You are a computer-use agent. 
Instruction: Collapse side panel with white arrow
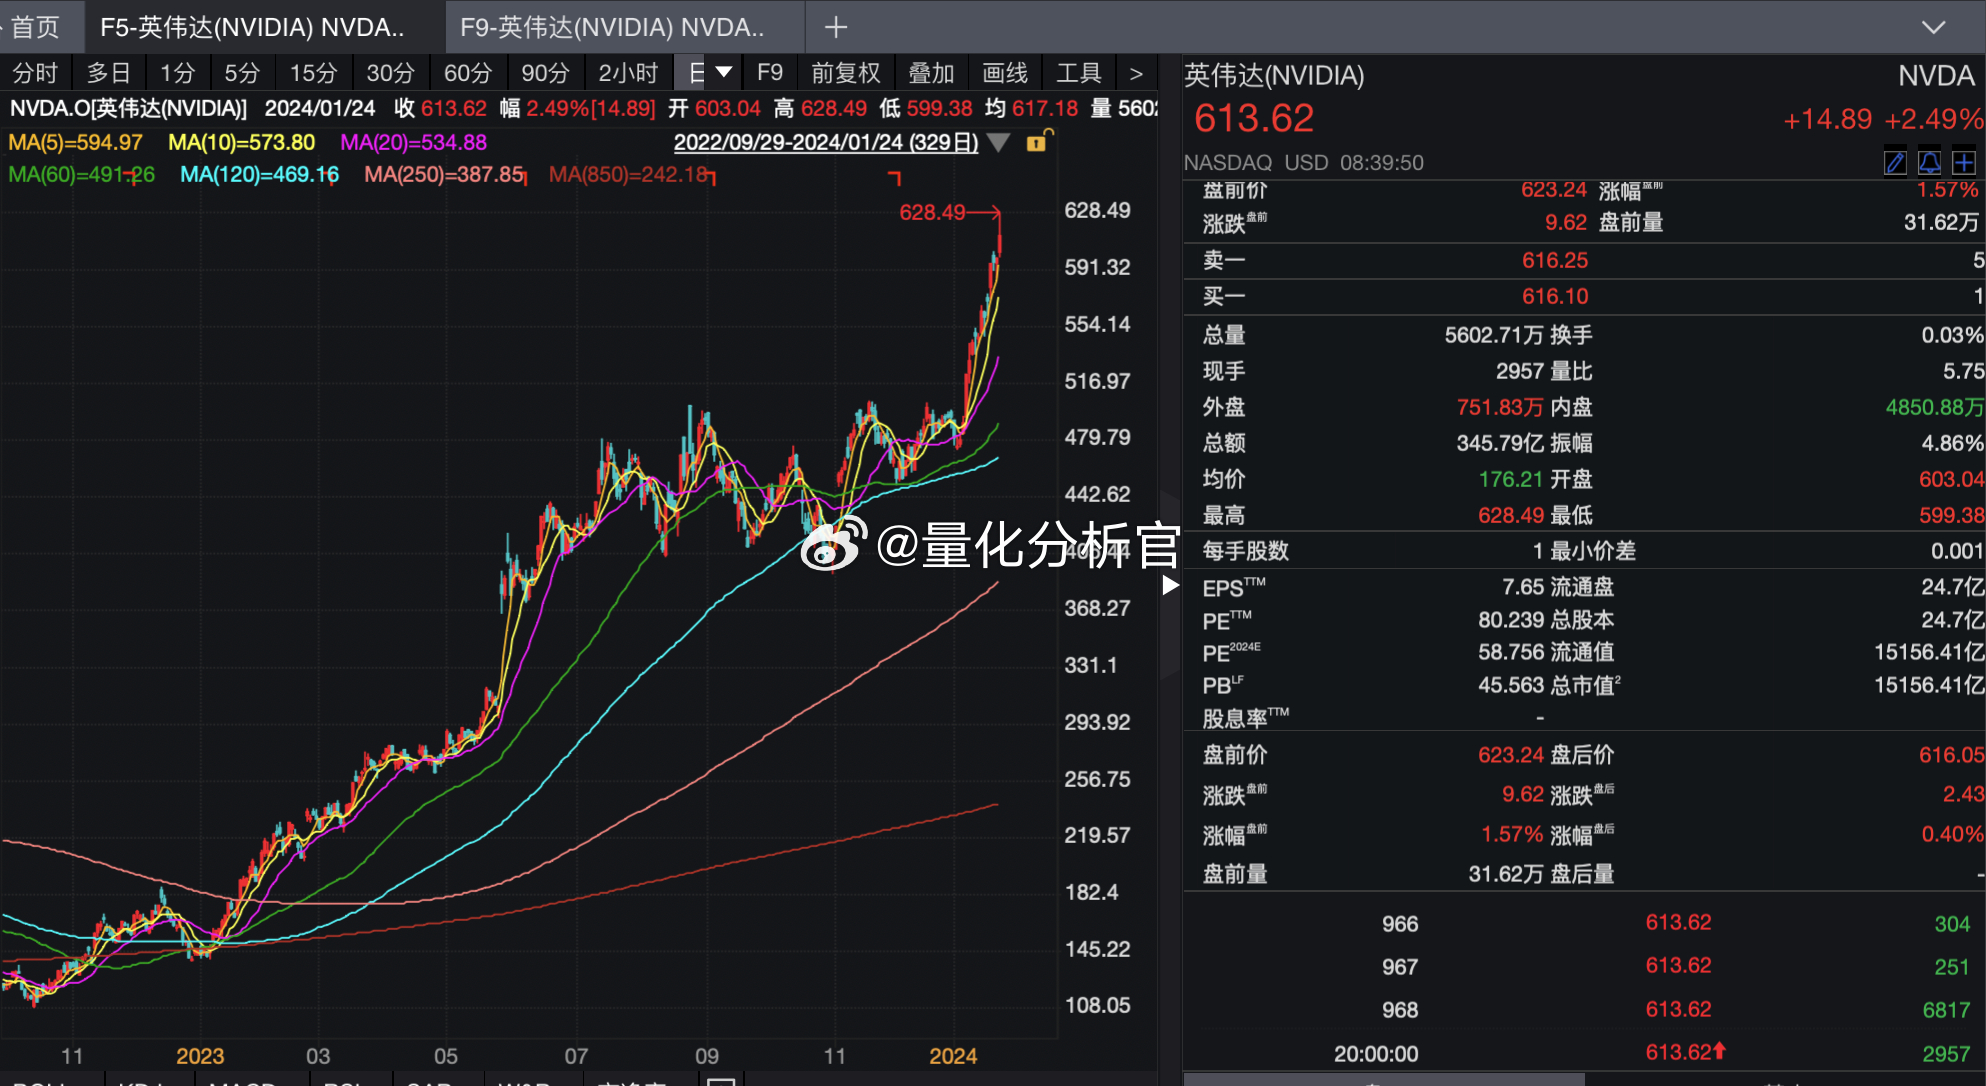tap(1170, 585)
